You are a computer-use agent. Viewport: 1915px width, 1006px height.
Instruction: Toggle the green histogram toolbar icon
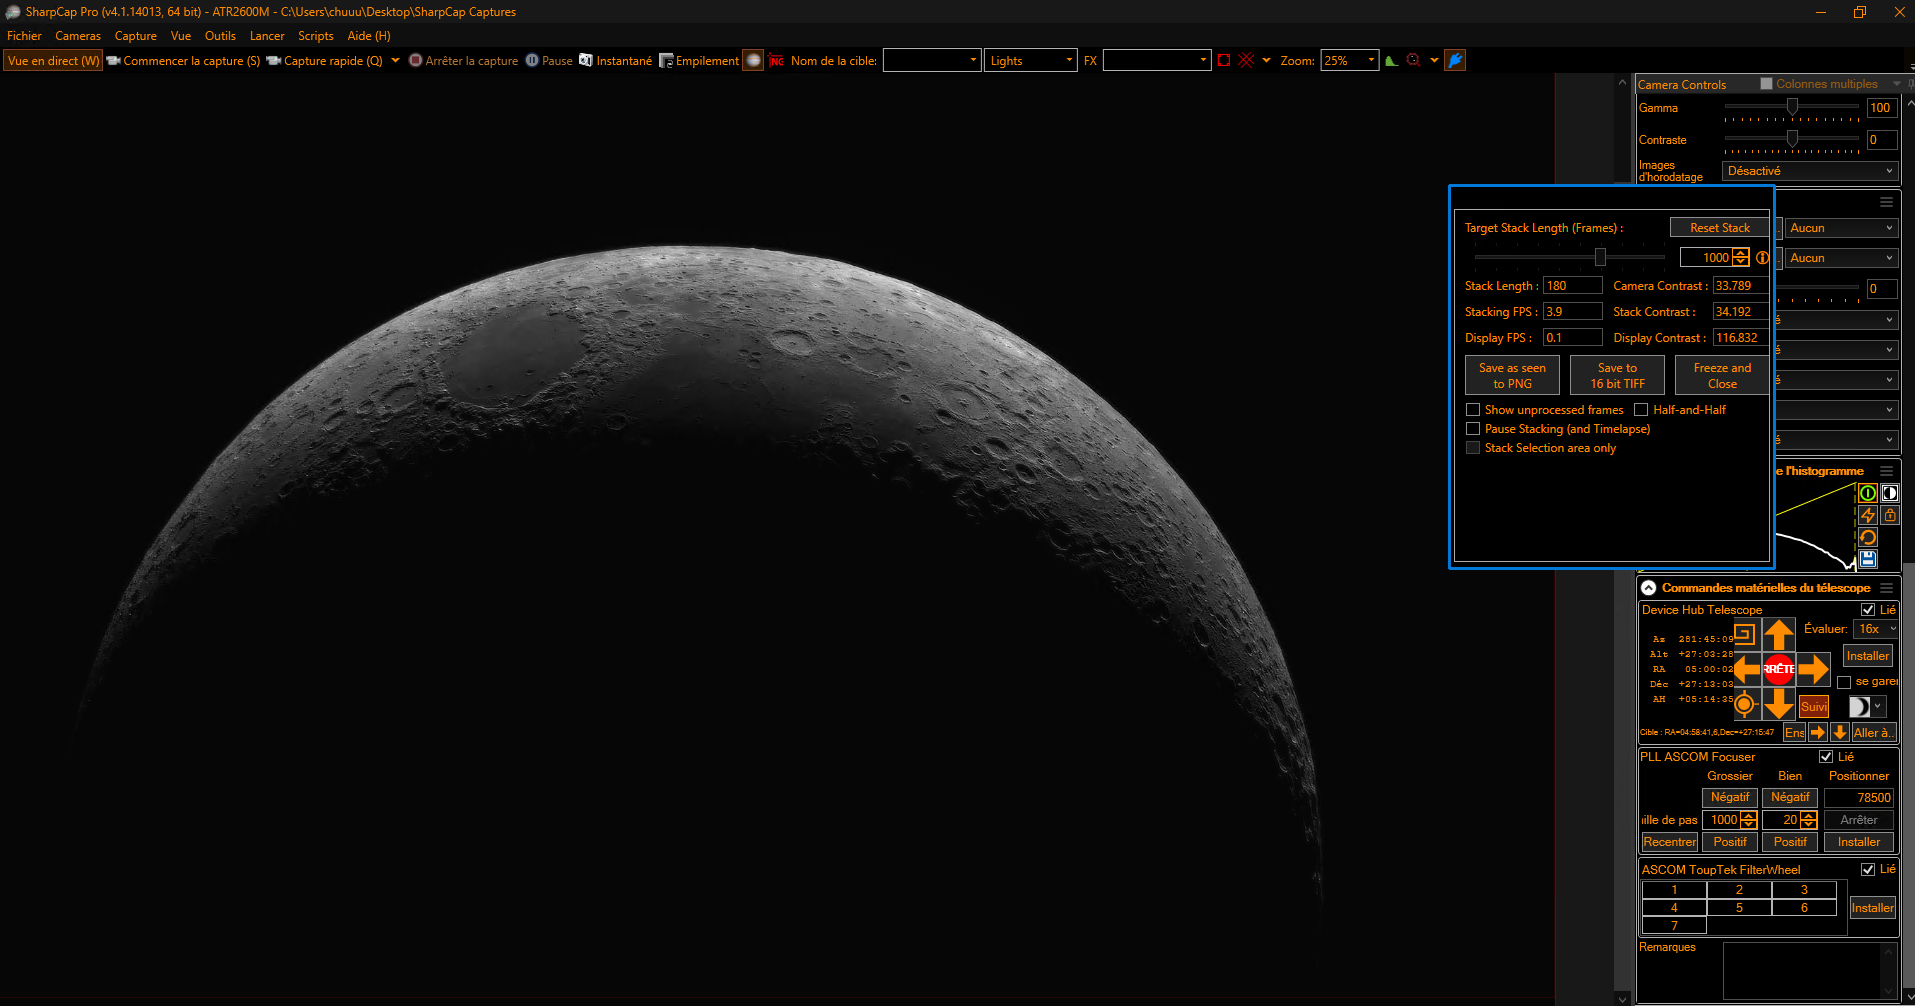click(x=1391, y=61)
